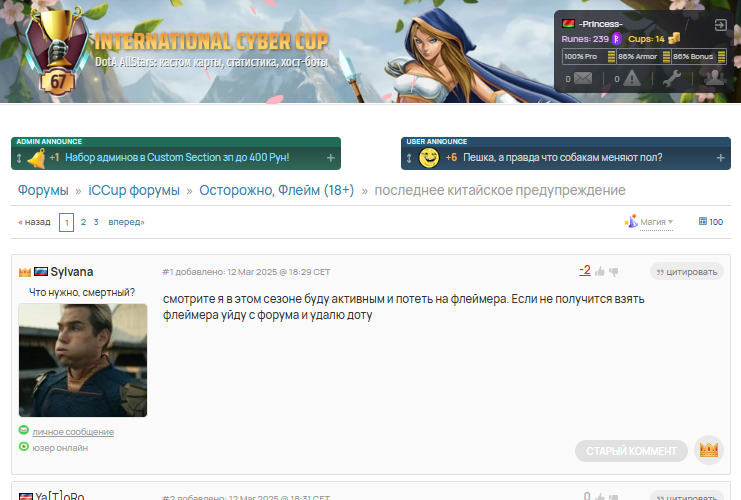Click the Cups: 14 text
Image resolution: width=741 pixels, height=500 pixels.
pyautogui.click(x=646, y=39)
